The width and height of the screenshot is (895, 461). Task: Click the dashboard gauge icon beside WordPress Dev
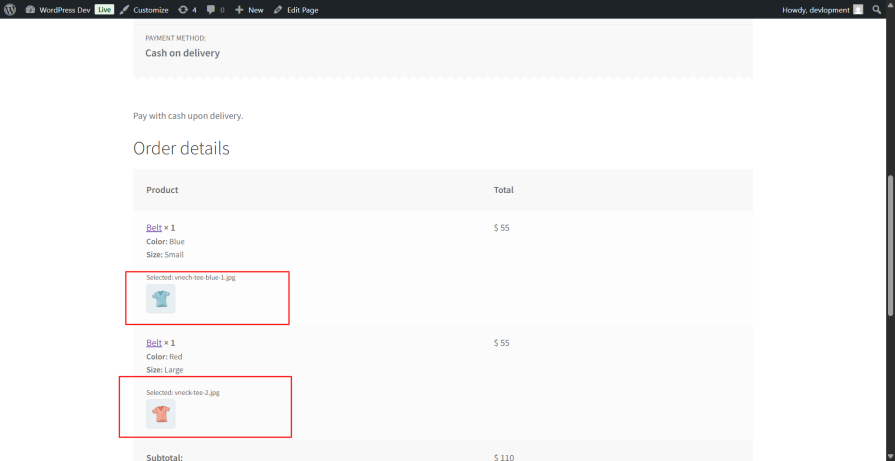[x=30, y=10]
